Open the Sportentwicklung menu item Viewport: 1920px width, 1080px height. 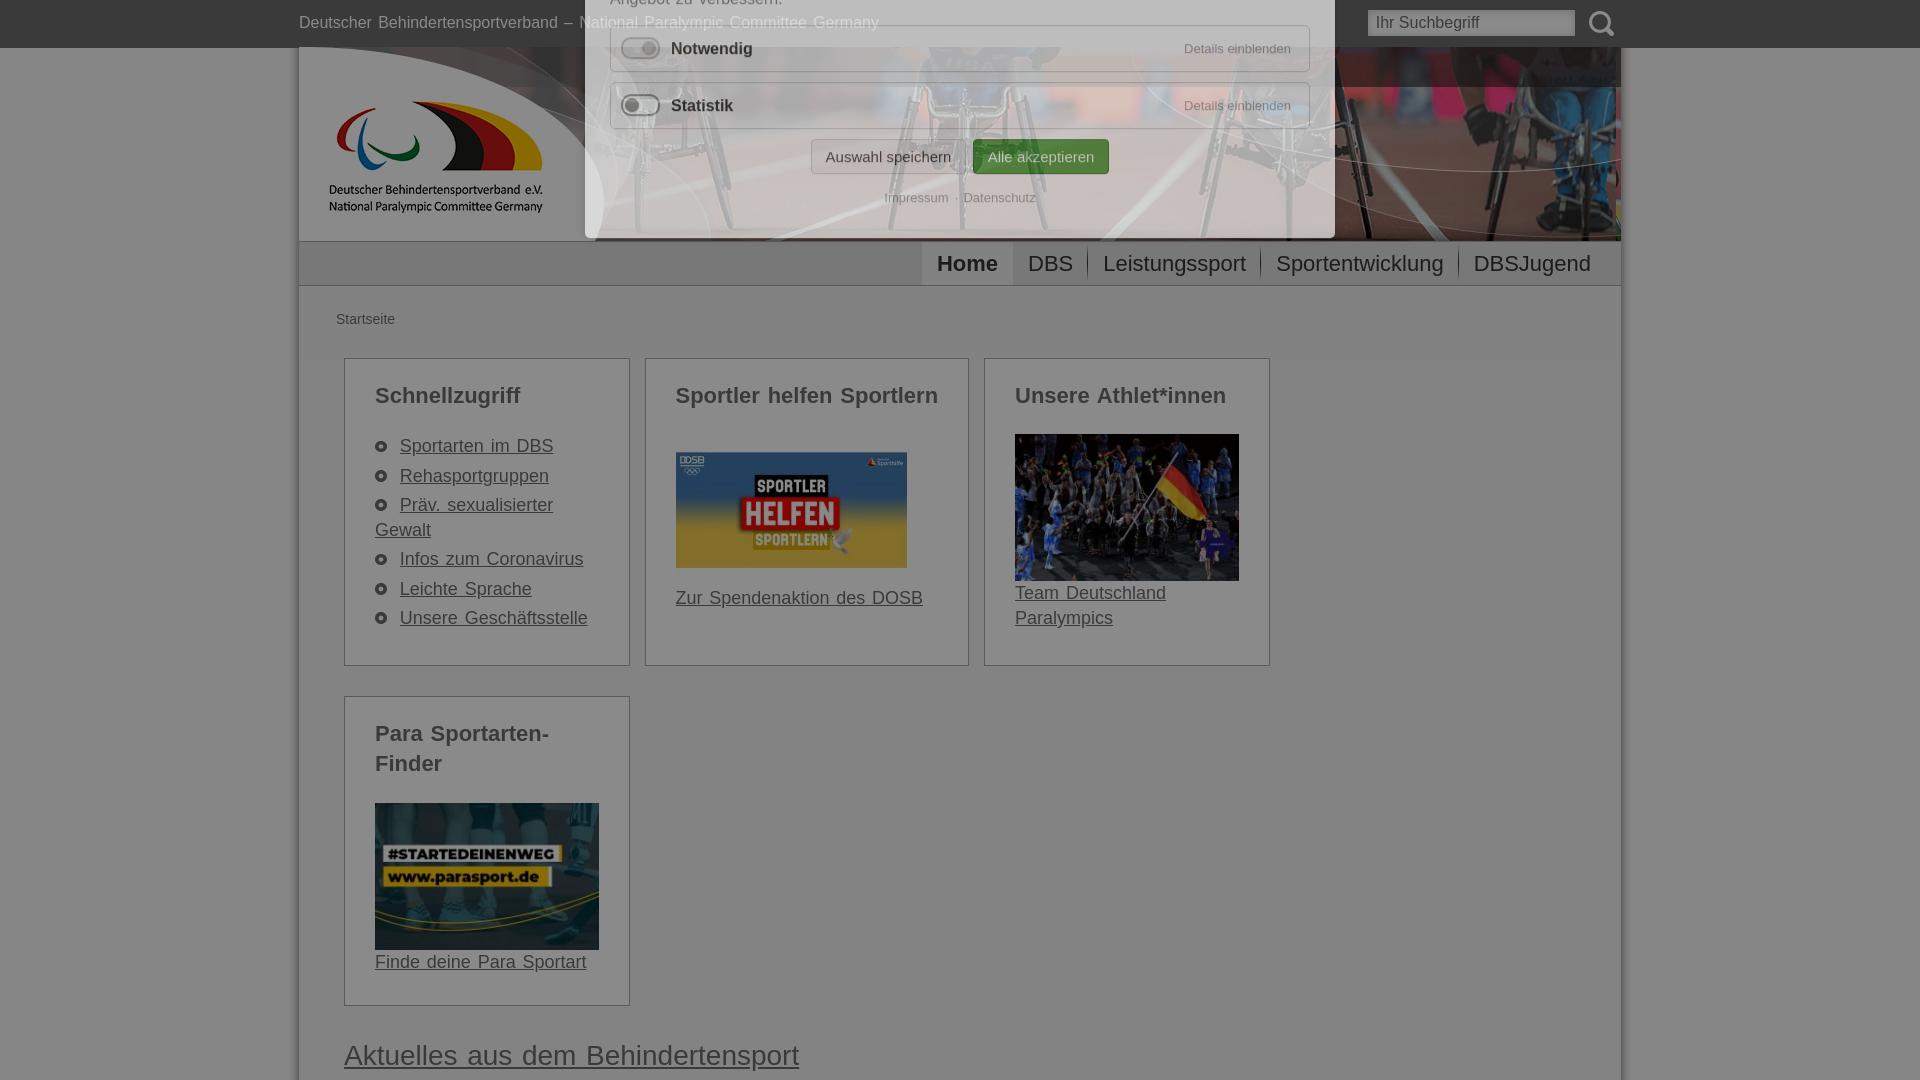click(x=1359, y=263)
